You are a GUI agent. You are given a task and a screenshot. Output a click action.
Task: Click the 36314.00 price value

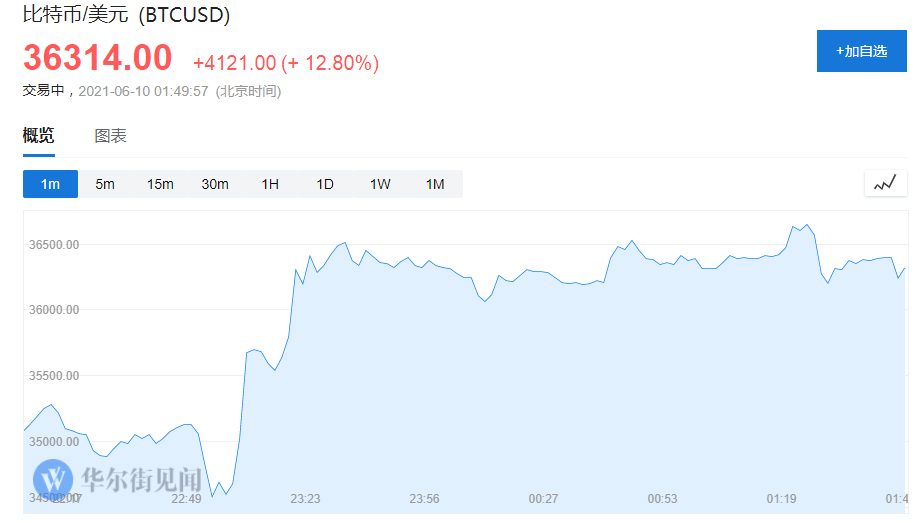point(97,58)
